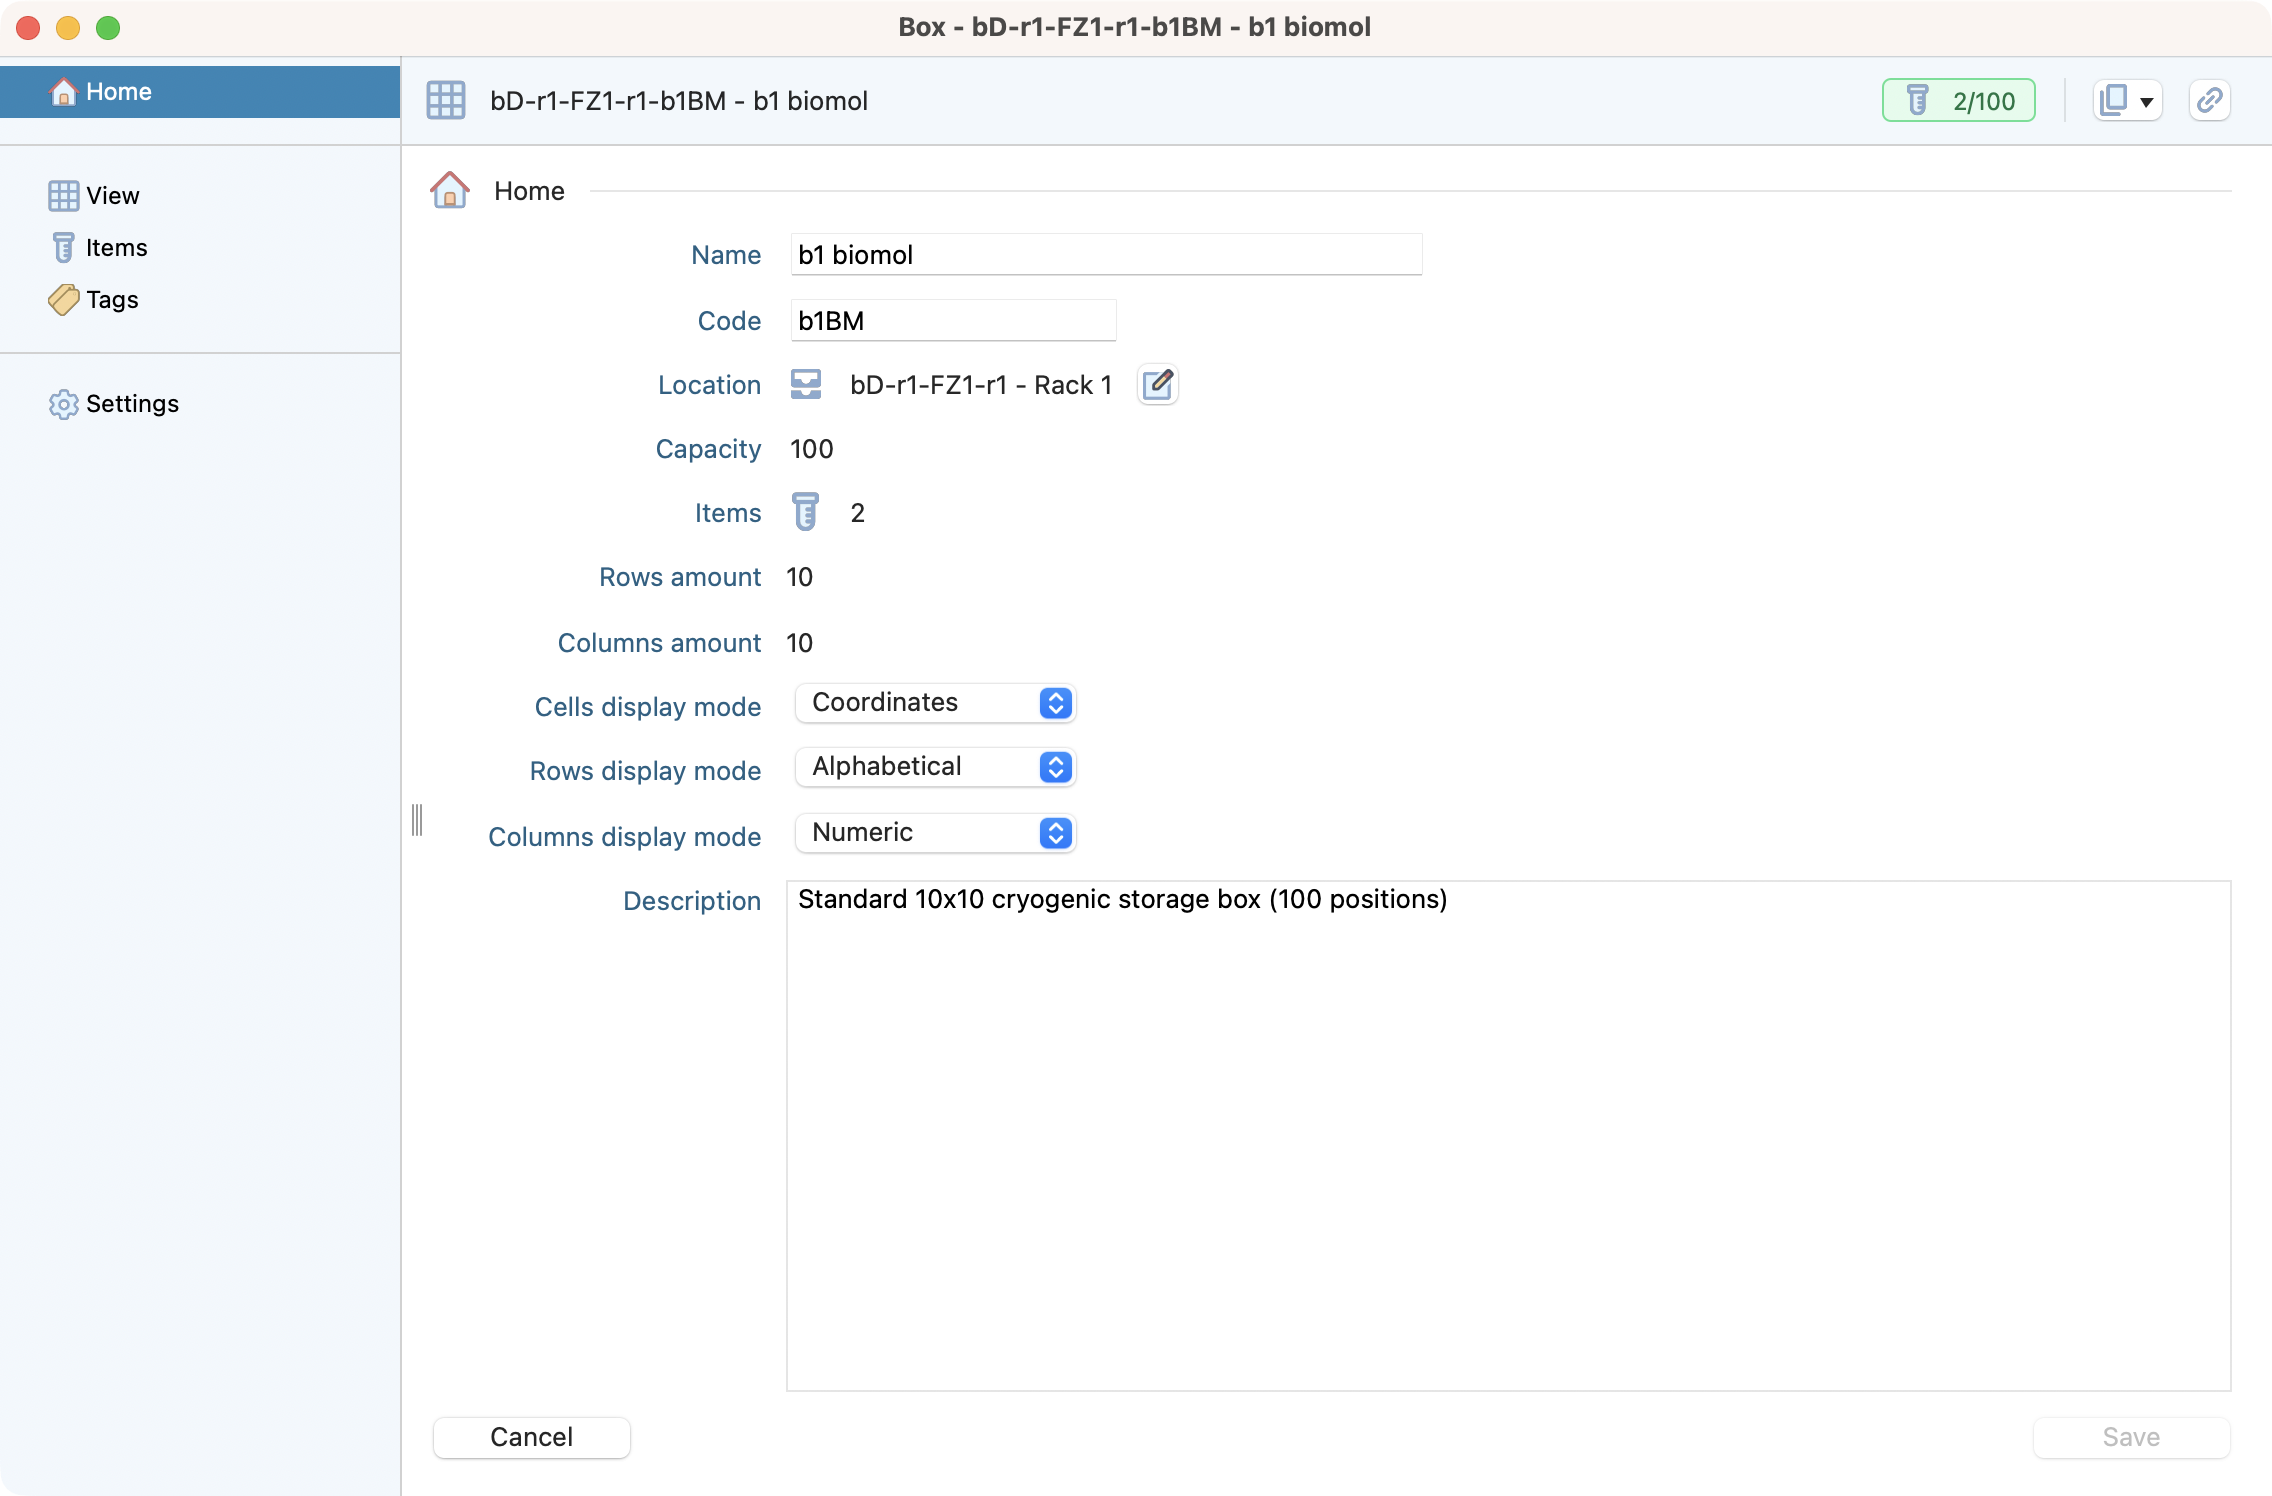Click into the Name field

tap(1105, 255)
